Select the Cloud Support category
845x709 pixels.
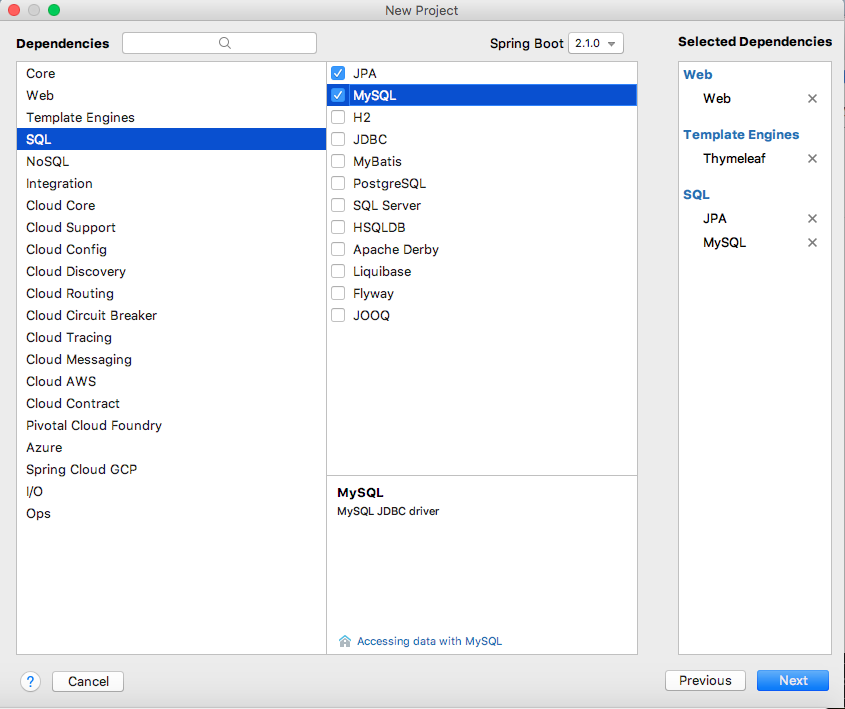[x=171, y=227]
